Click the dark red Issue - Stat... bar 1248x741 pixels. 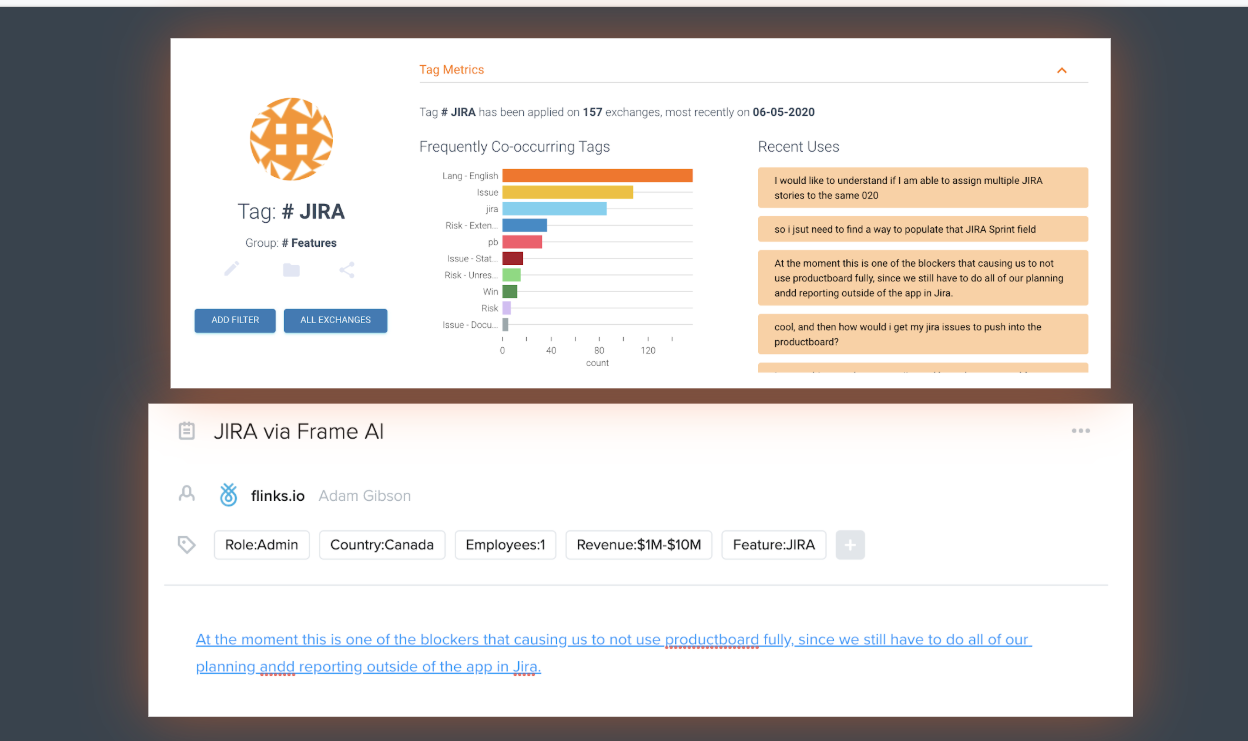pyautogui.click(x=512, y=258)
